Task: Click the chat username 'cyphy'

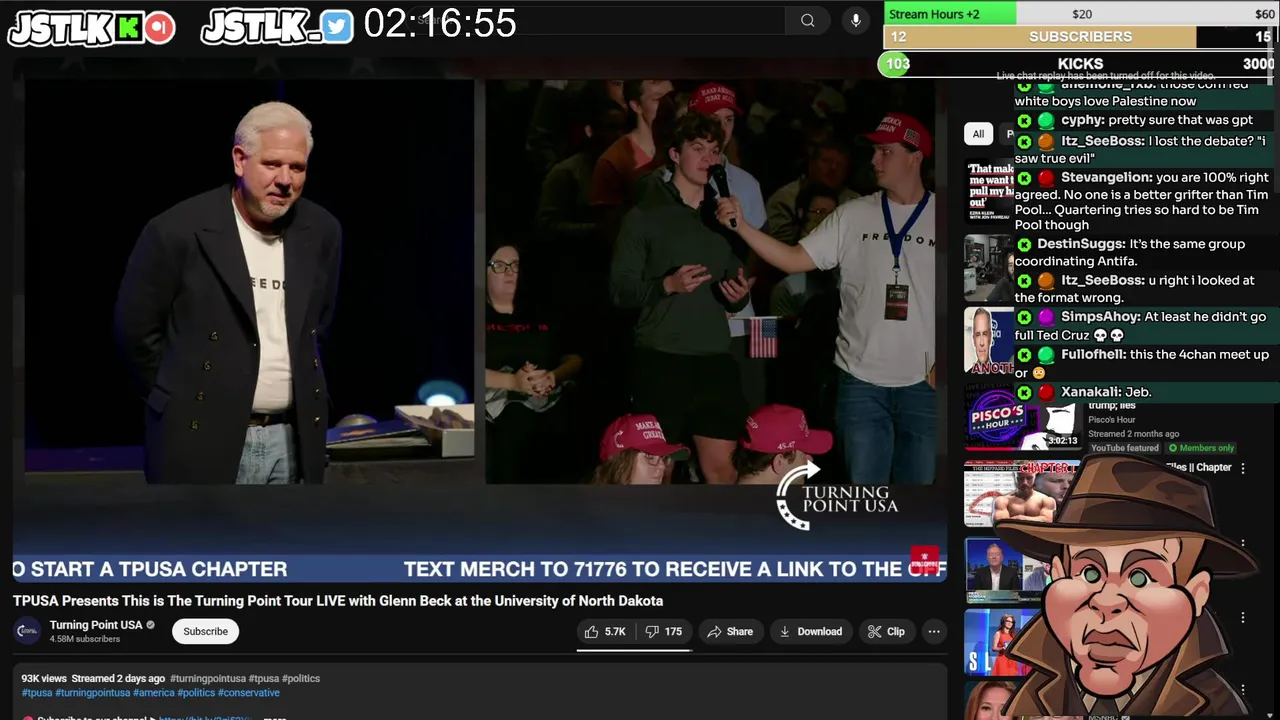Action: 1082,120
